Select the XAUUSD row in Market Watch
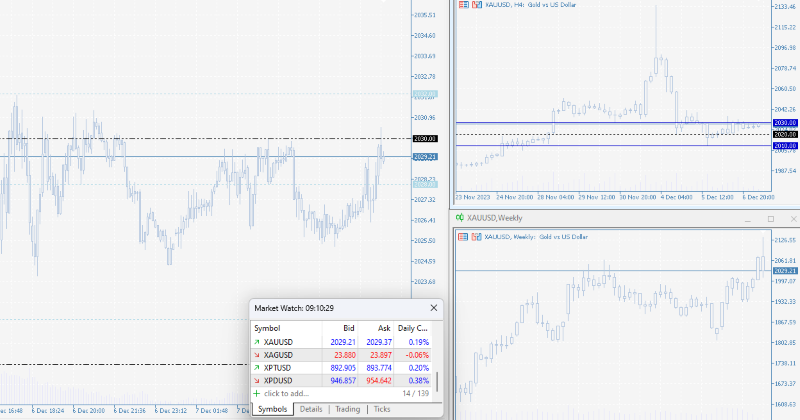 pyautogui.click(x=341, y=342)
